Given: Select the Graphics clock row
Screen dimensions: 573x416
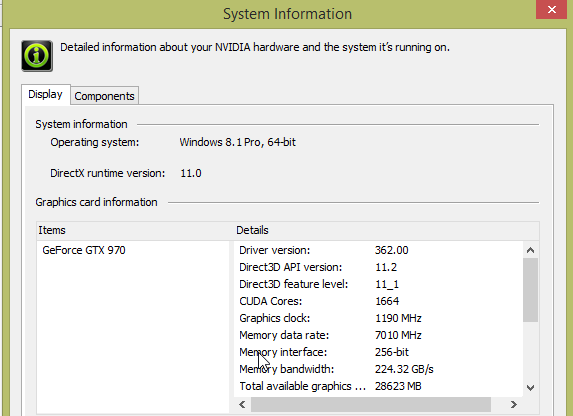Looking at the screenshot, I should click(378, 318).
